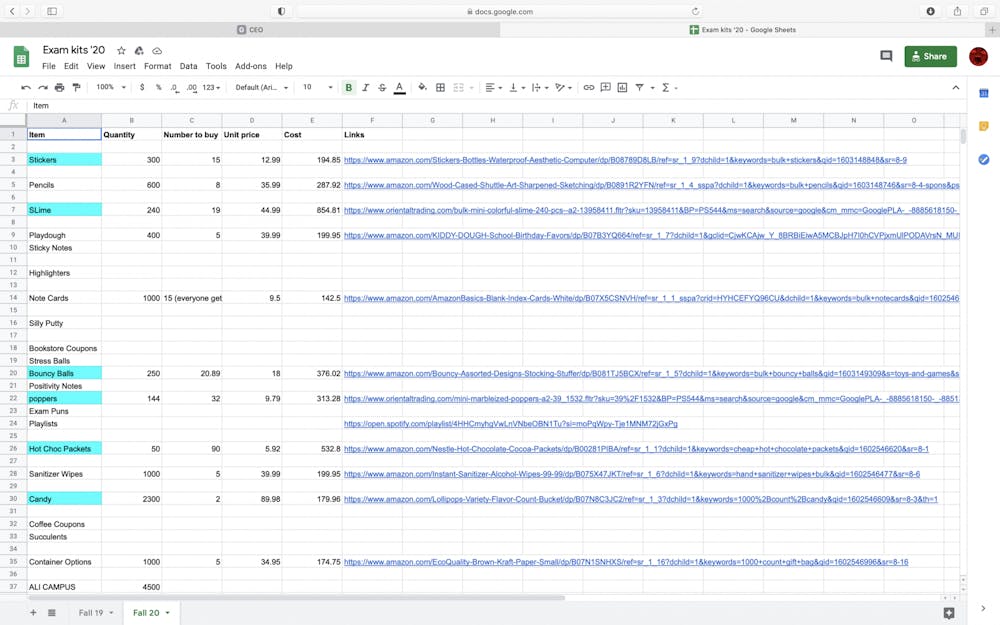
Task: Click the green Share button
Action: click(930, 57)
